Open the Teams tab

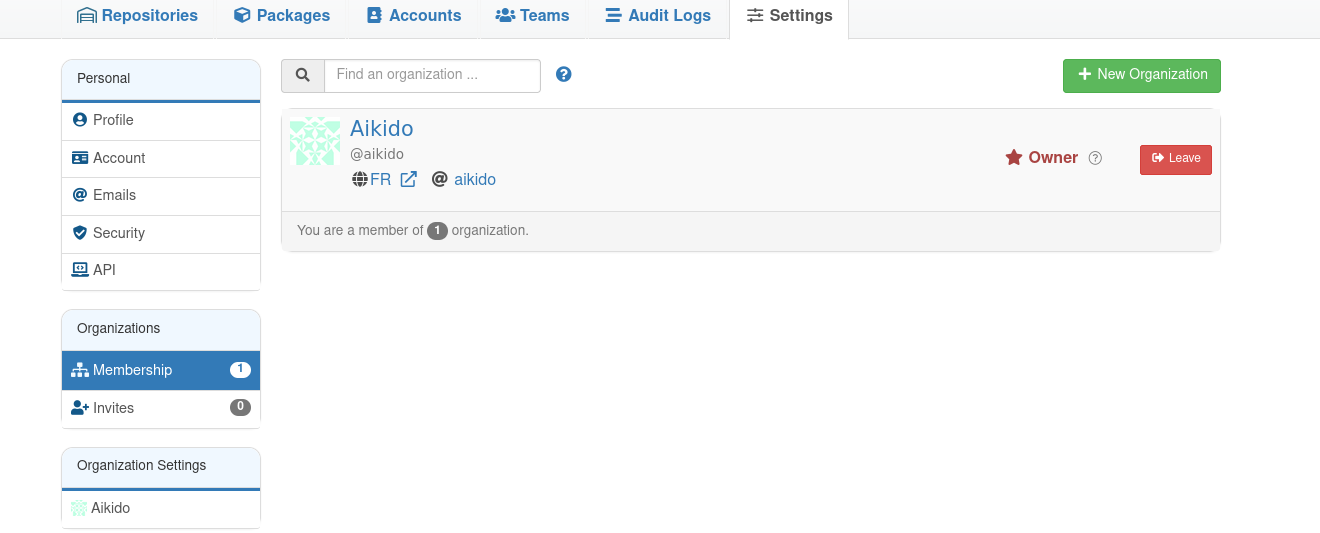pyautogui.click(x=532, y=16)
